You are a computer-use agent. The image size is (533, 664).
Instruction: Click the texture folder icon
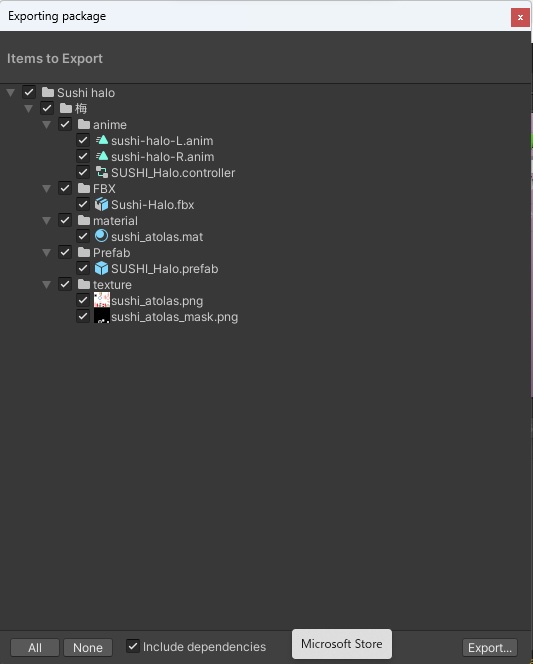coord(84,284)
